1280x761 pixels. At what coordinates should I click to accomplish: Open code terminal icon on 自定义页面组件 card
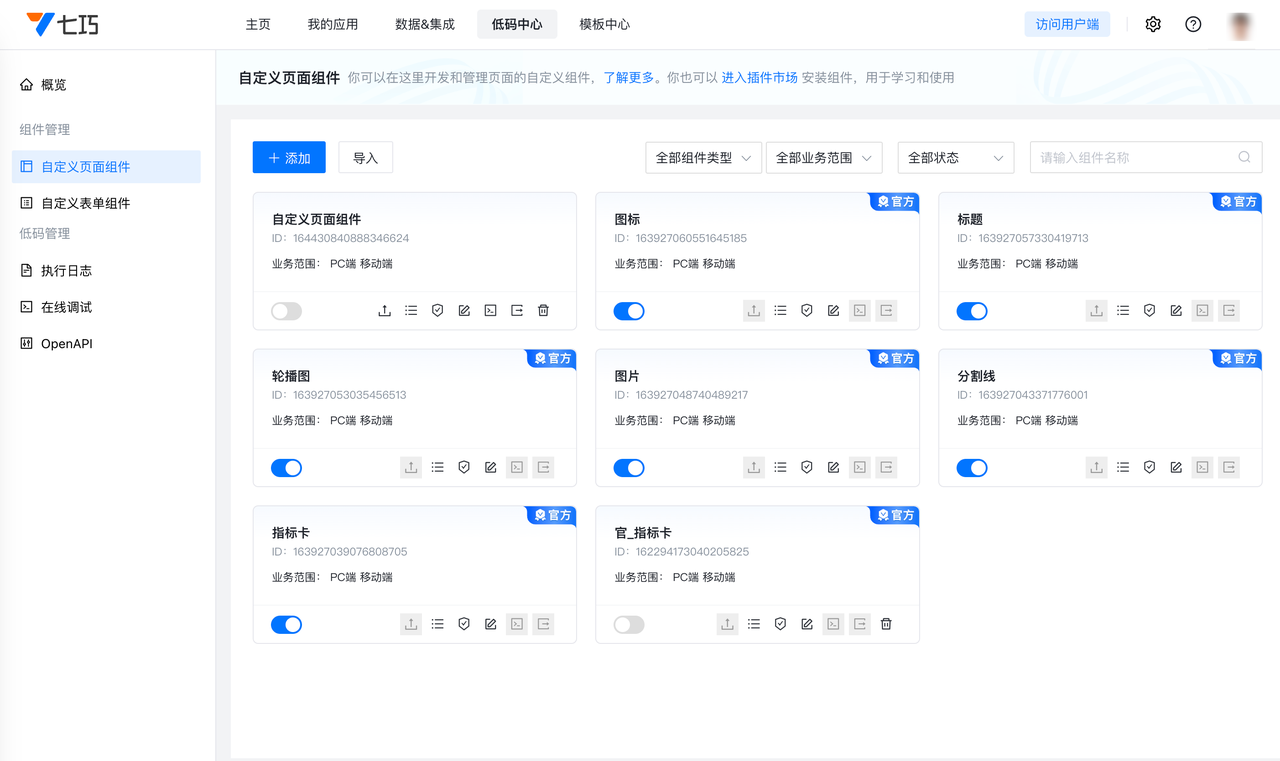coord(490,311)
